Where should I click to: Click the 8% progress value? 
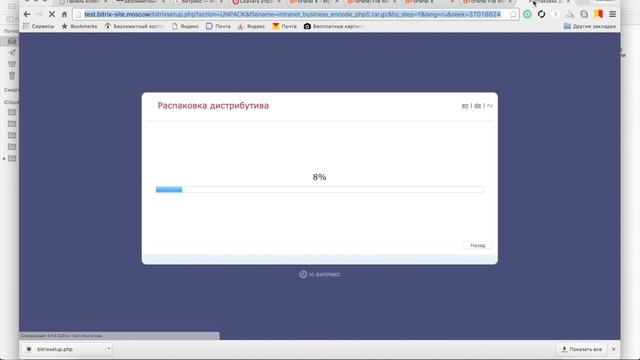[320, 177]
